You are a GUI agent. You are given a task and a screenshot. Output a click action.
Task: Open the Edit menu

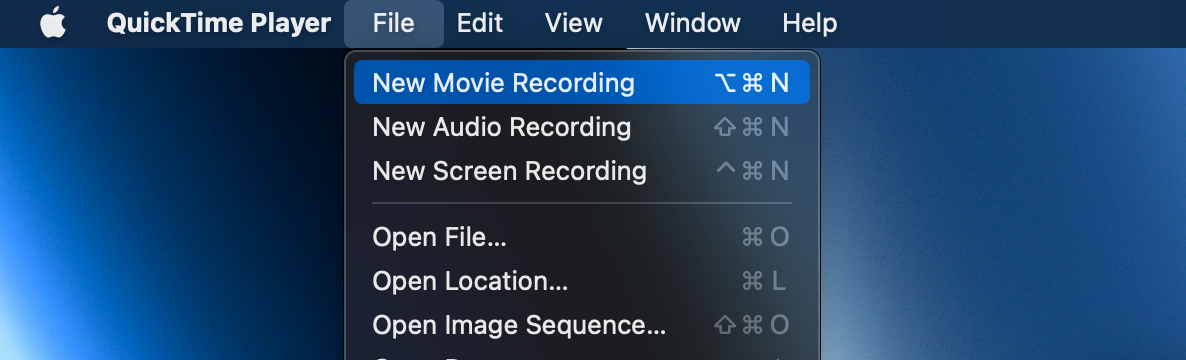pyautogui.click(x=480, y=23)
